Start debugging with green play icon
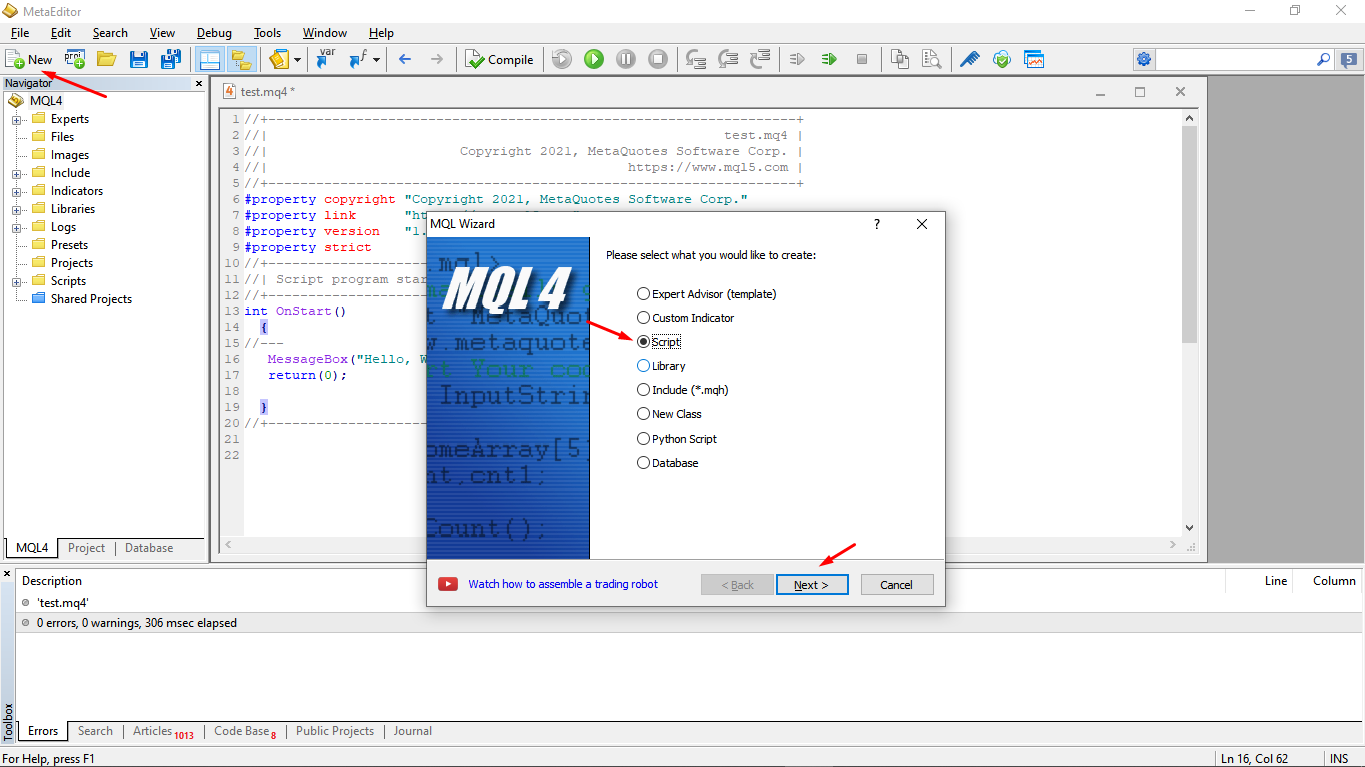 pos(594,60)
